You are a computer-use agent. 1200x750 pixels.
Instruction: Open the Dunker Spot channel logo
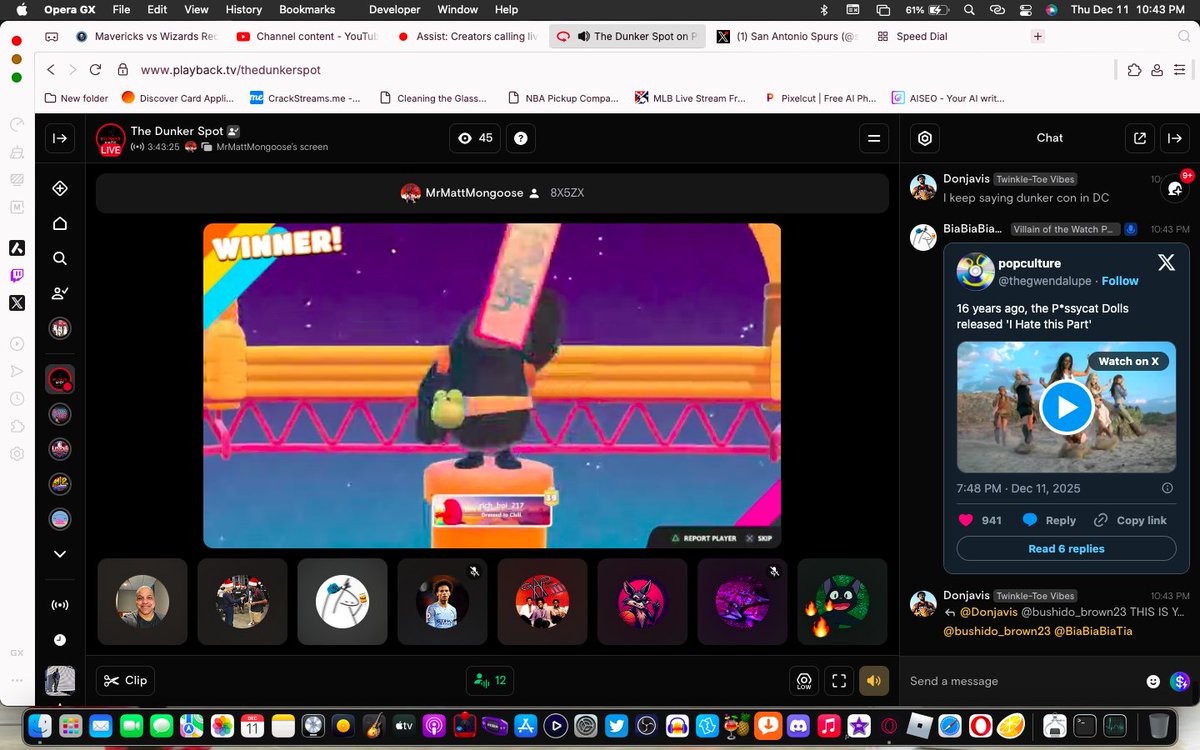tap(110, 139)
